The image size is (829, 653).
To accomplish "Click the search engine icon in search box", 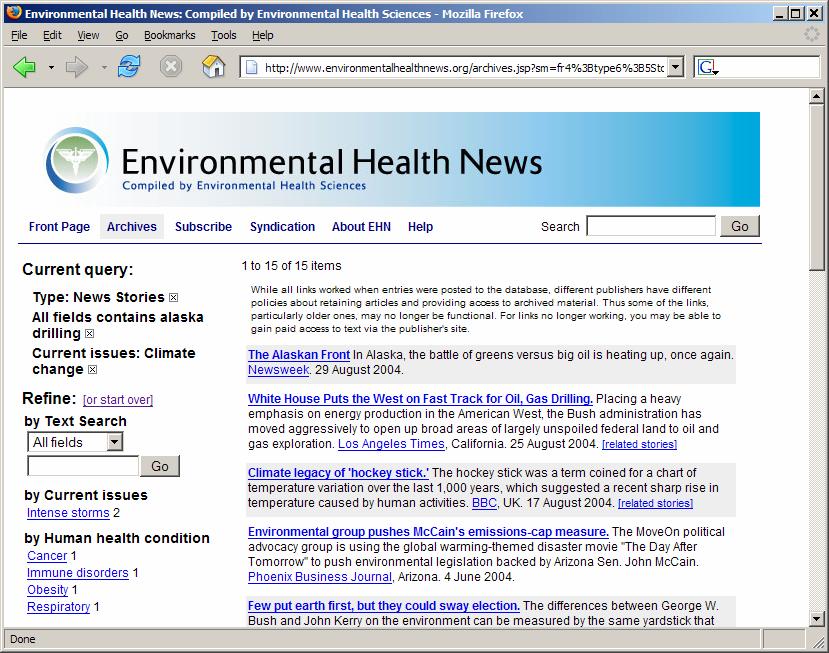I will [x=707, y=67].
